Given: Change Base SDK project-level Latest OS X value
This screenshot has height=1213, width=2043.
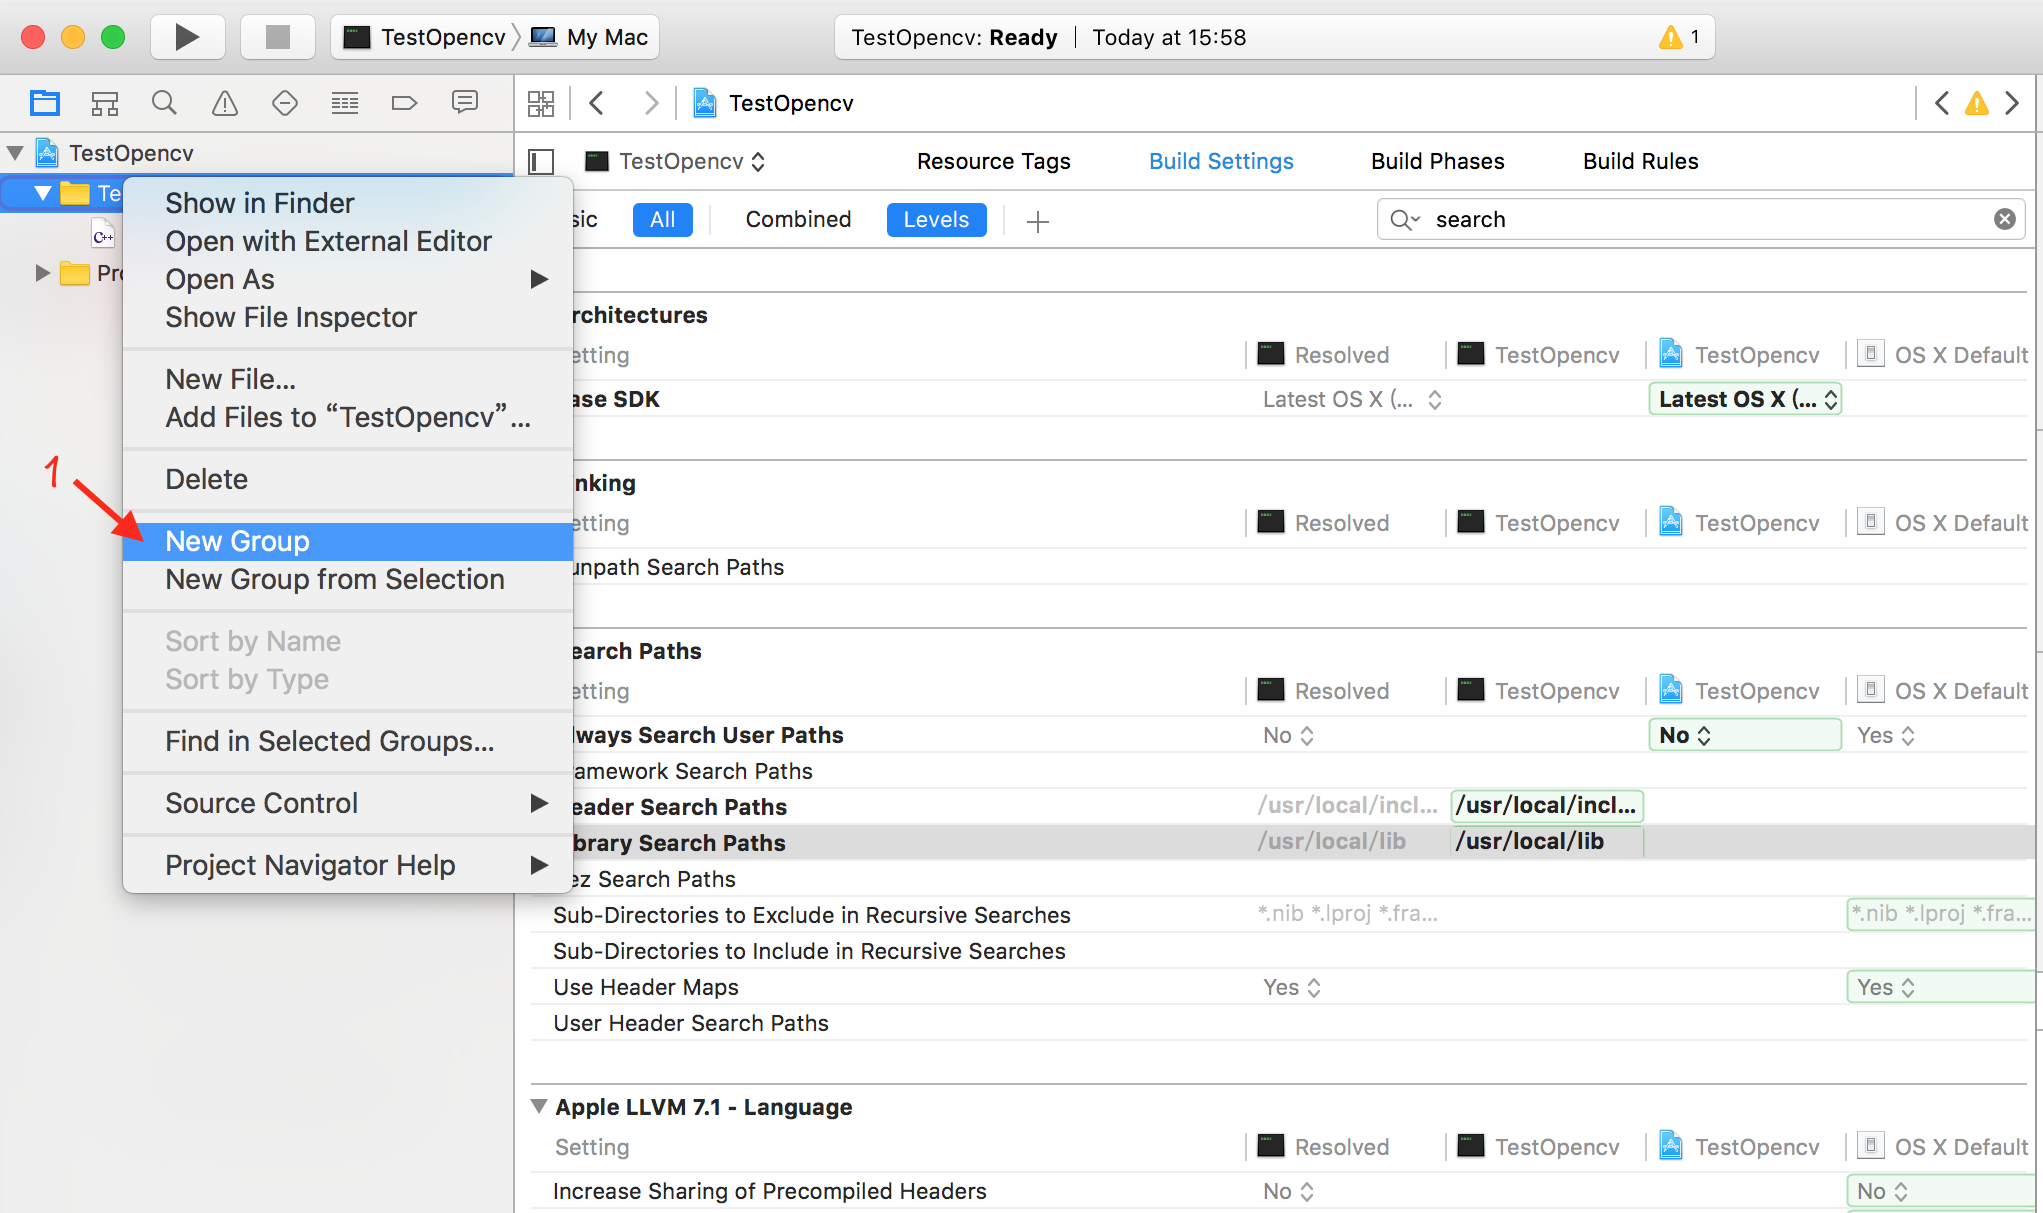Looking at the screenshot, I should pyautogui.click(x=1745, y=399).
